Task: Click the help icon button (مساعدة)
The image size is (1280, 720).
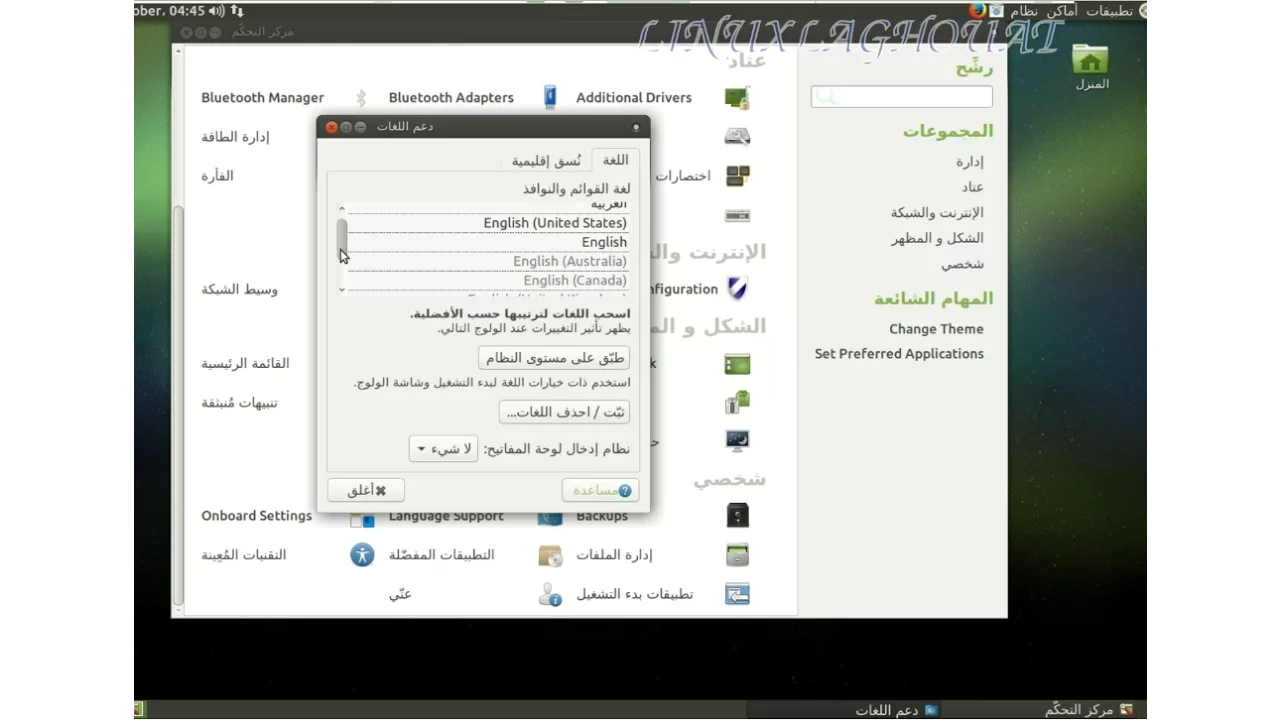Action: pos(600,490)
